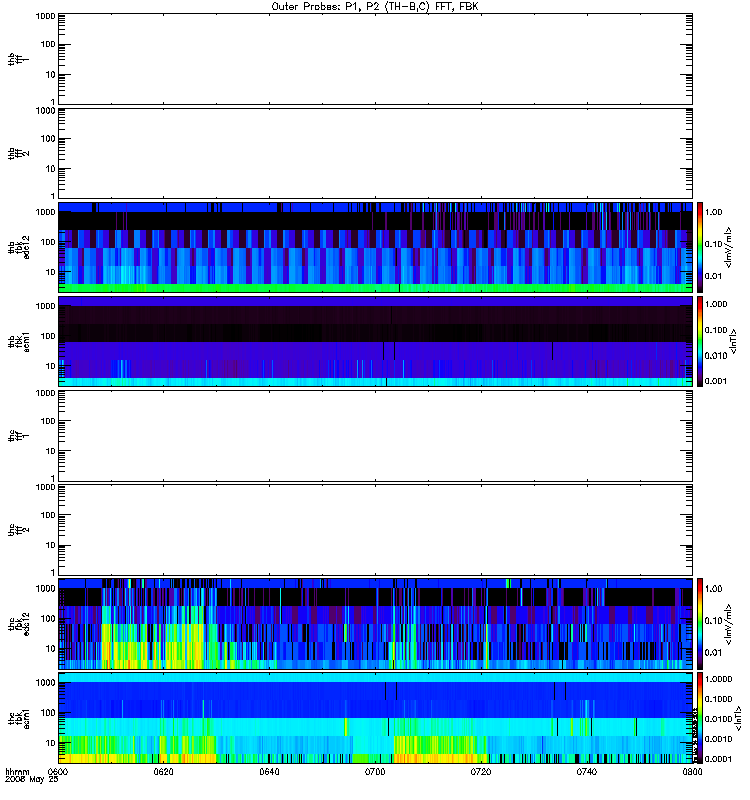Click the 2008 May 25 date label

pos(32,780)
